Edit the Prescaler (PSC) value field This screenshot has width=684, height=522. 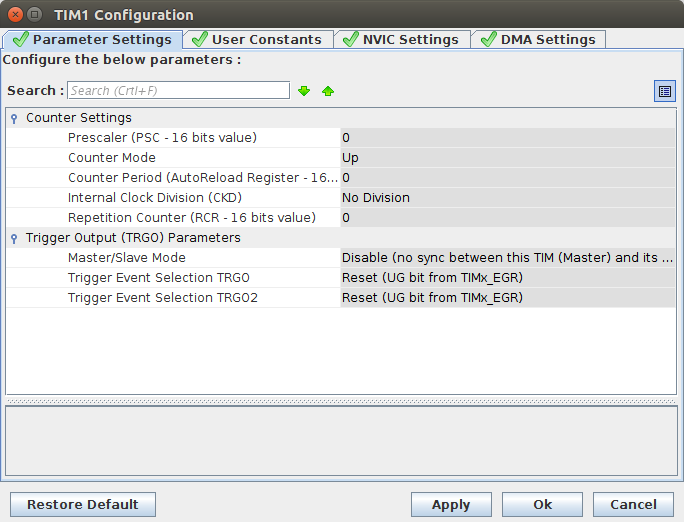(x=507, y=138)
